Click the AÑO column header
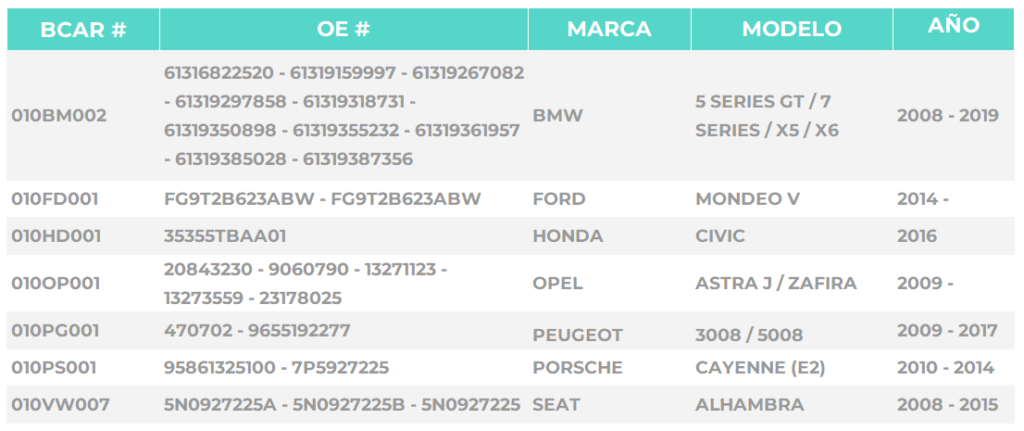The height and width of the screenshot is (431, 1024). [x=953, y=27]
